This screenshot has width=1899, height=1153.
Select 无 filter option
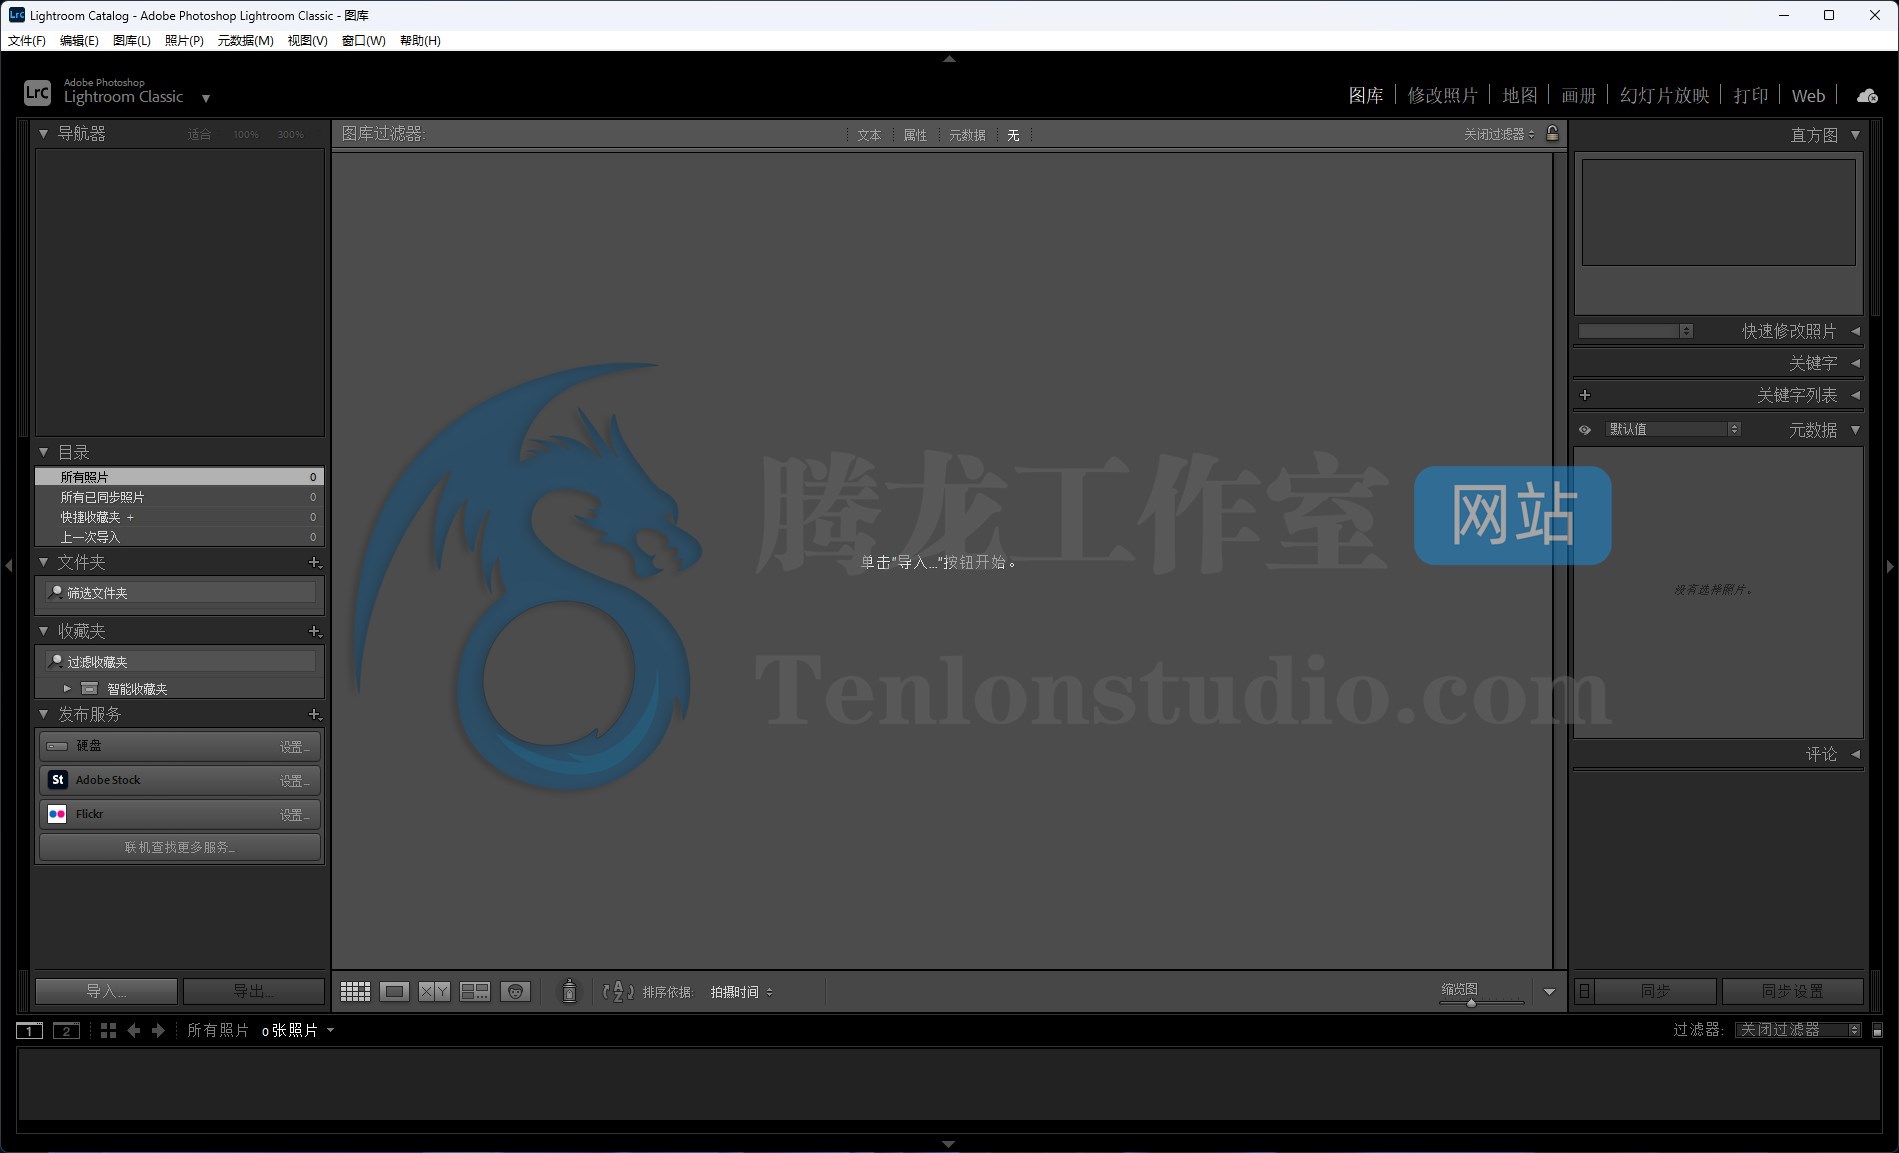click(1013, 135)
